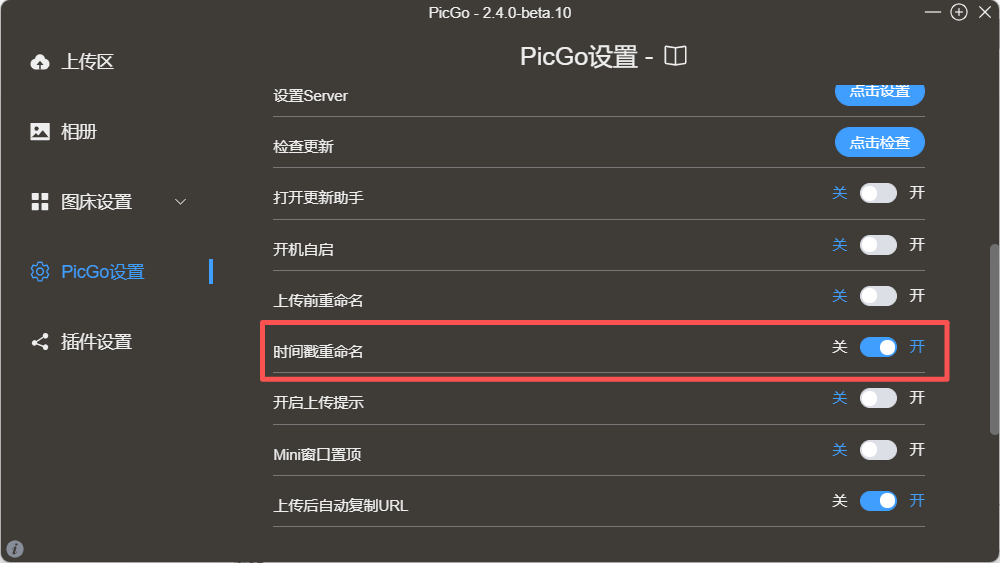Toggle the Mini窗口置顶 switch

click(878, 450)
